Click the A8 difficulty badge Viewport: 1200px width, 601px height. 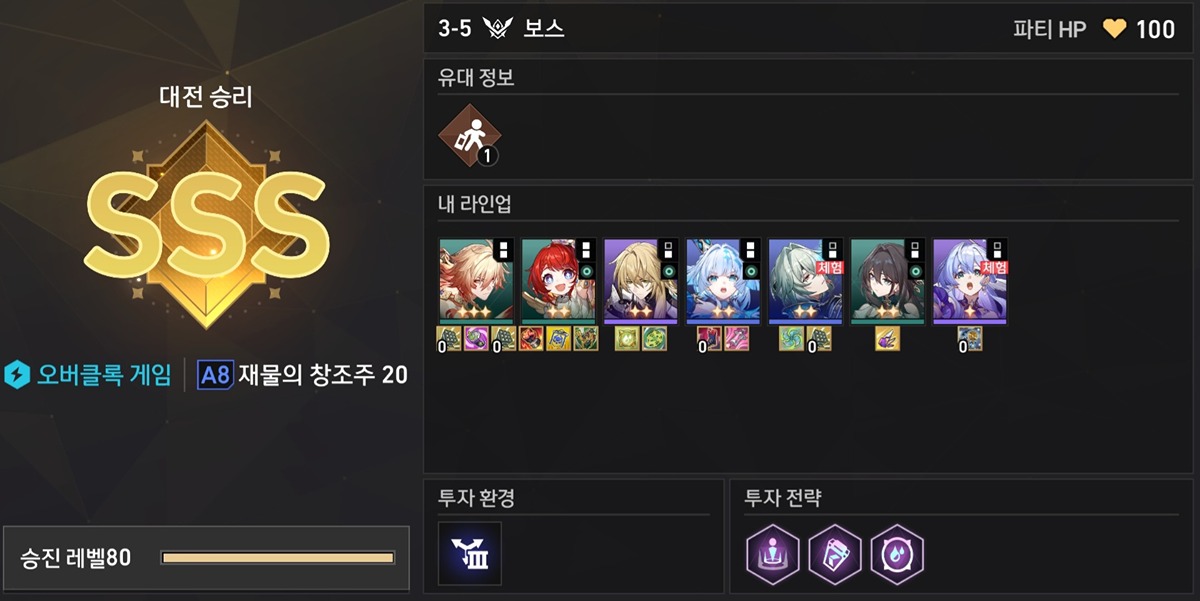click(215, 375)
